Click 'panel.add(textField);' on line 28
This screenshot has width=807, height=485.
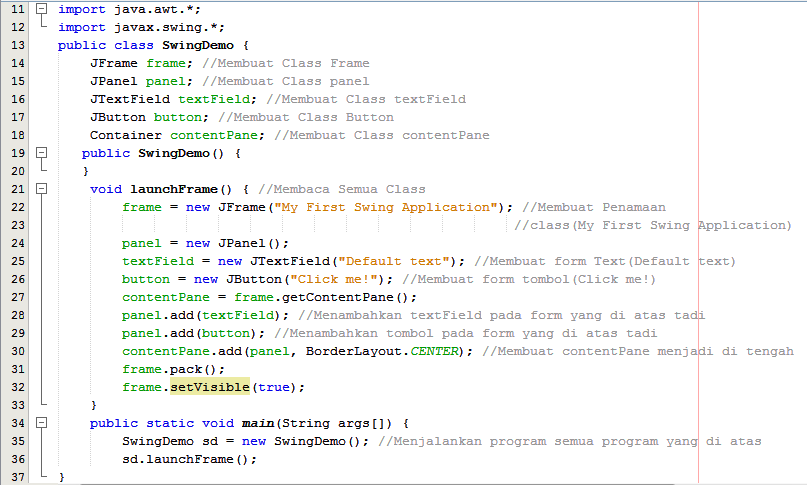(x=205, y=316)
